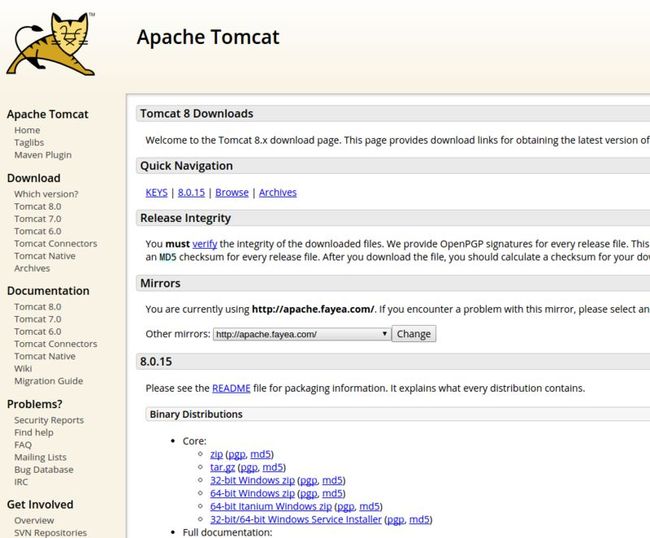The width and height of the screenshot is (650, 538).
Task: Download the Core tar.gz distribution
Action: click(222, 468)
